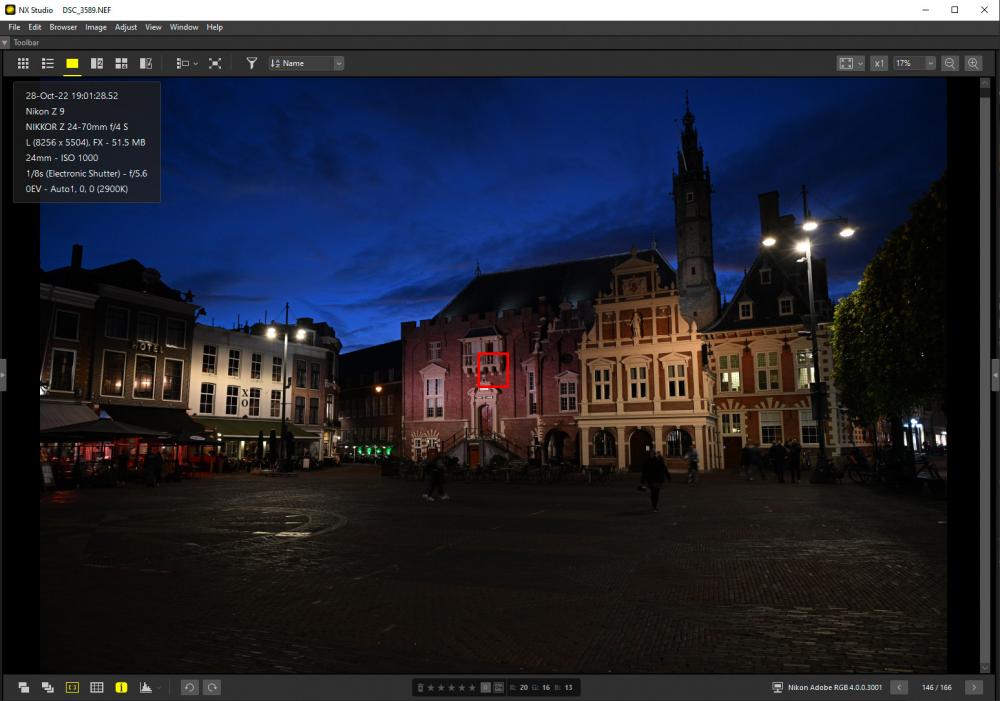Set rating to five stars

[472, 687]
